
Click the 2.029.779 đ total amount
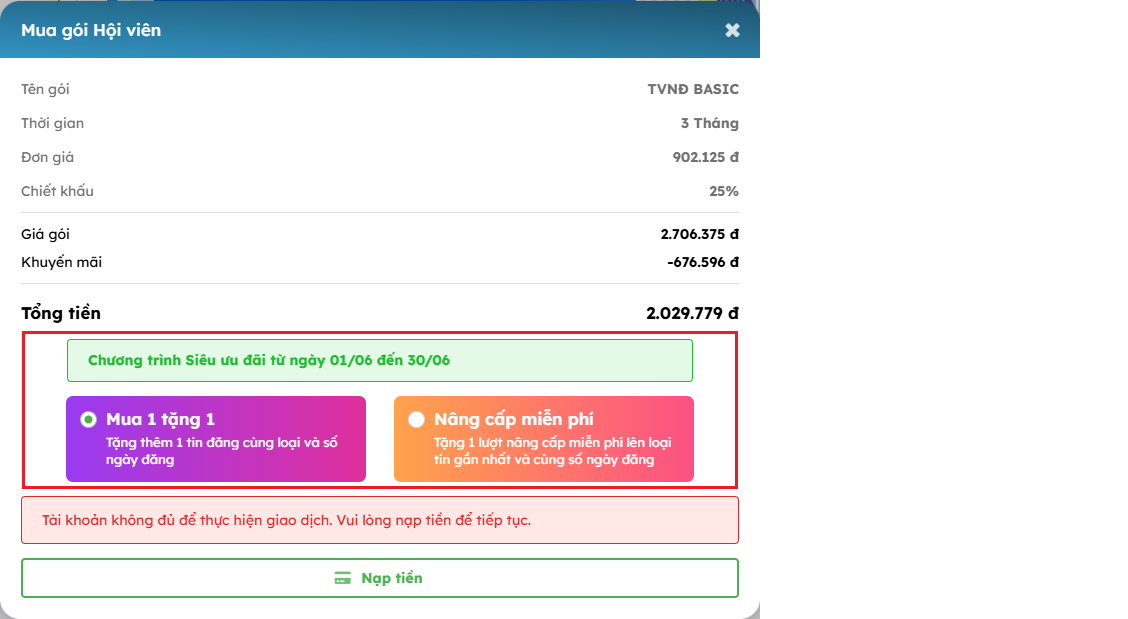[x=692, y=313]
